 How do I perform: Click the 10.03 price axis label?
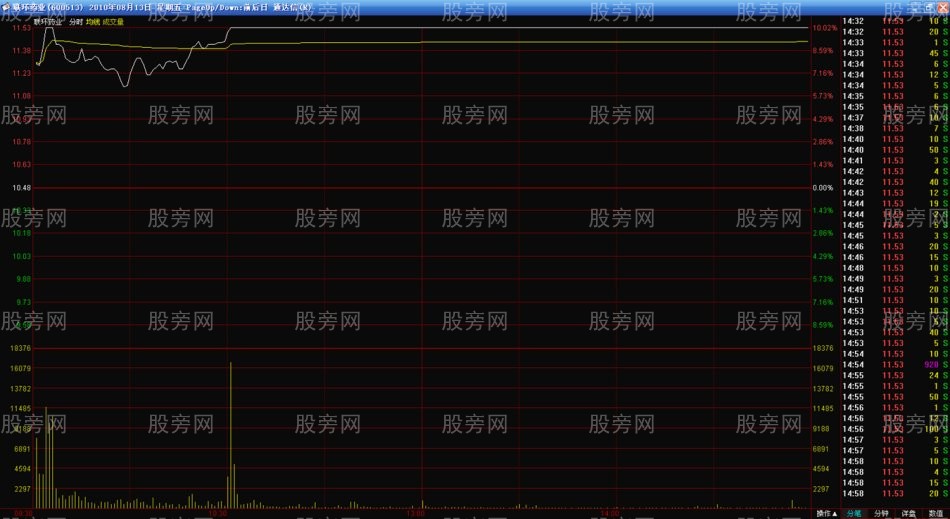22,256
